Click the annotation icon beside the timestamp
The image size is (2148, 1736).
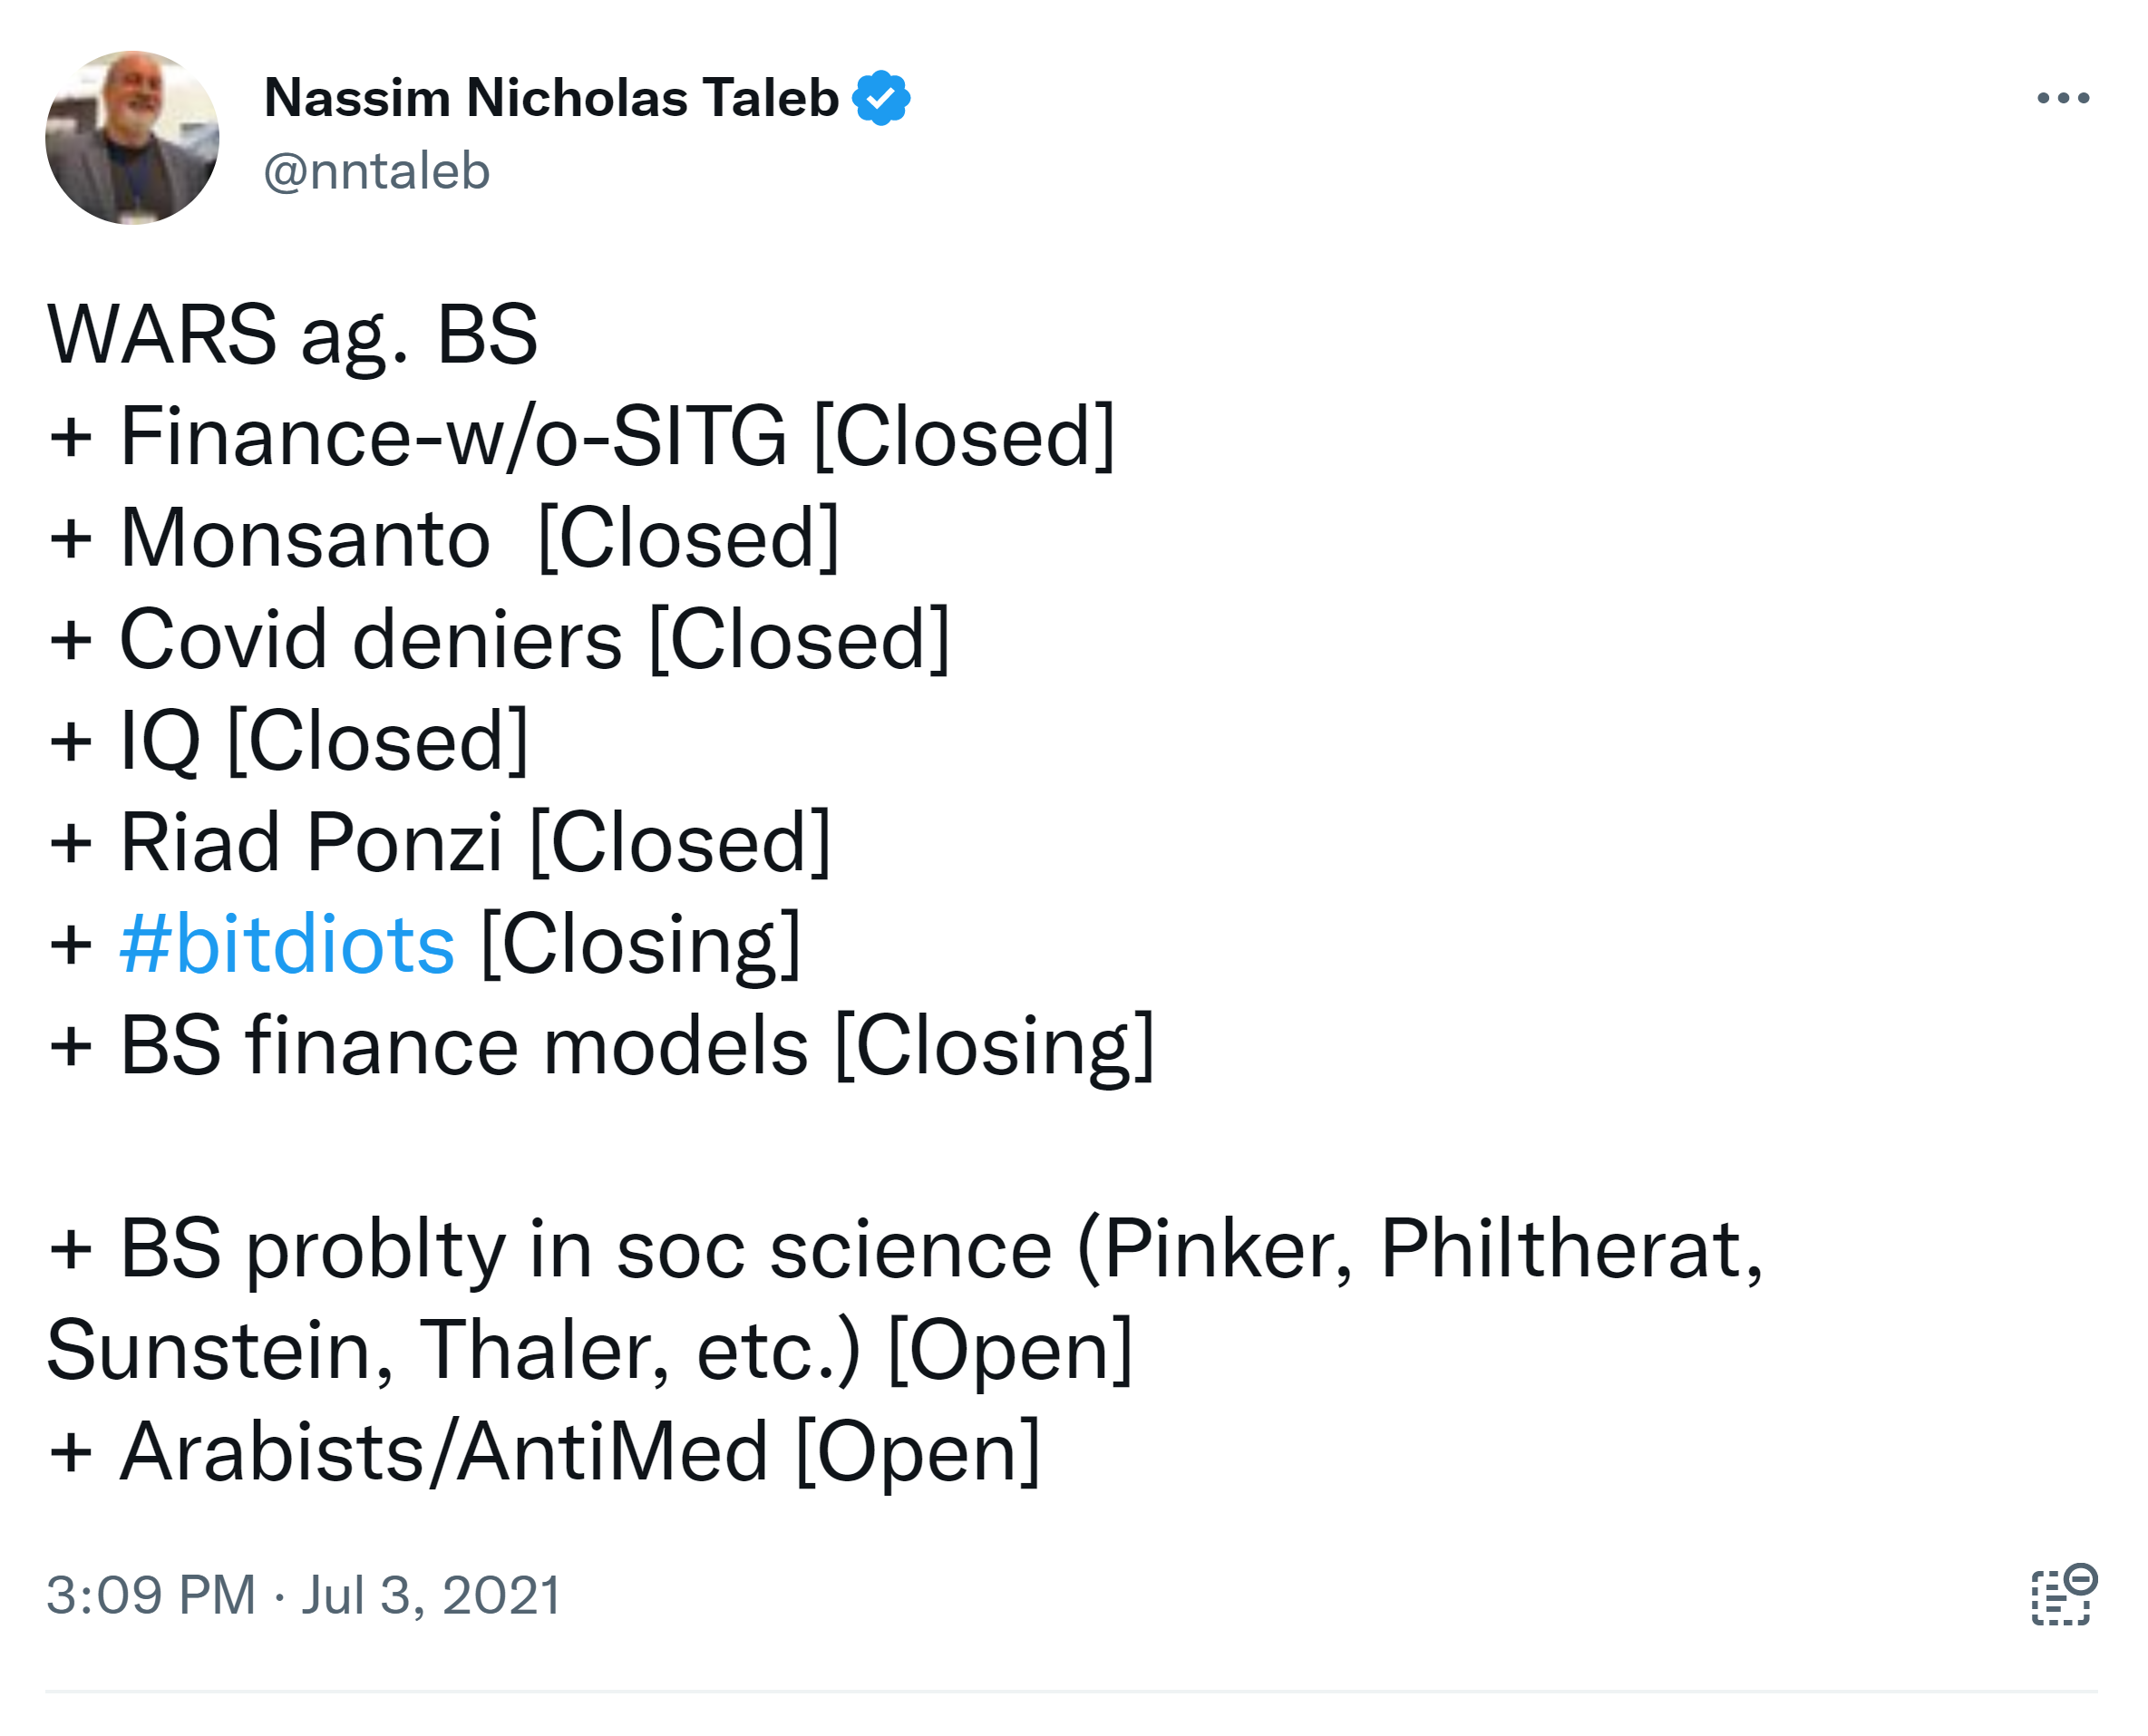[x=2063, y=1595]
